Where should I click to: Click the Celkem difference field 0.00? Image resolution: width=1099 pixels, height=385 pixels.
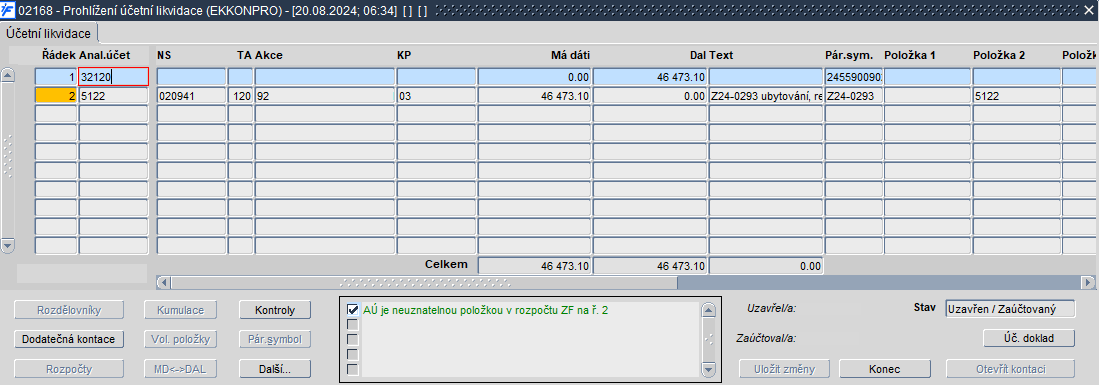[765, 266]
